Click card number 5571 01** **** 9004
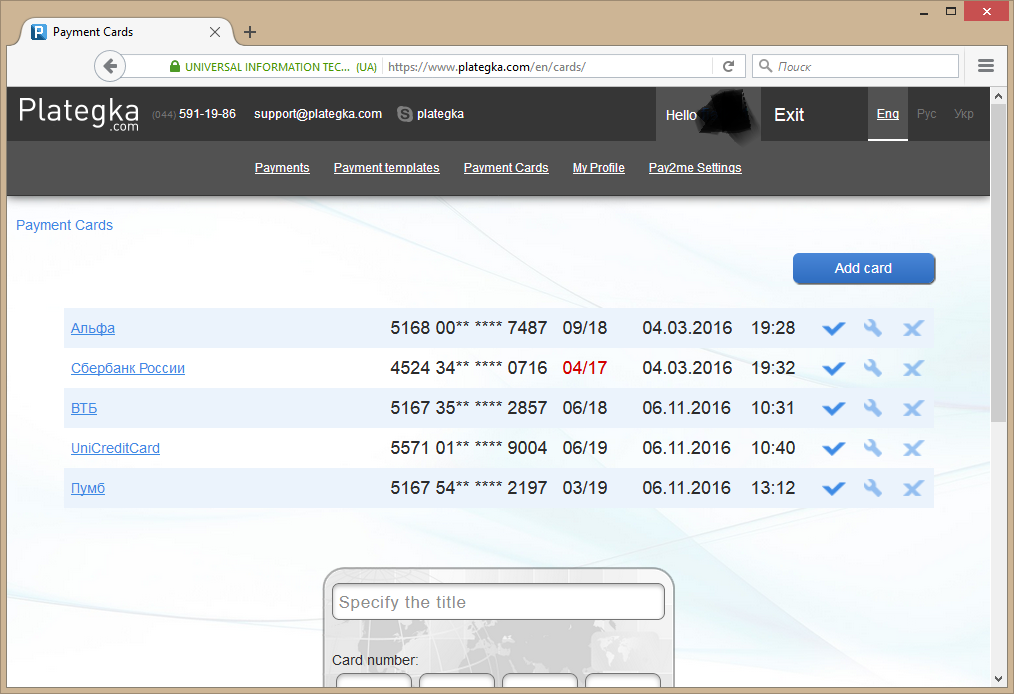Viewport: 1014px width, 694px height. pos(469,448)
